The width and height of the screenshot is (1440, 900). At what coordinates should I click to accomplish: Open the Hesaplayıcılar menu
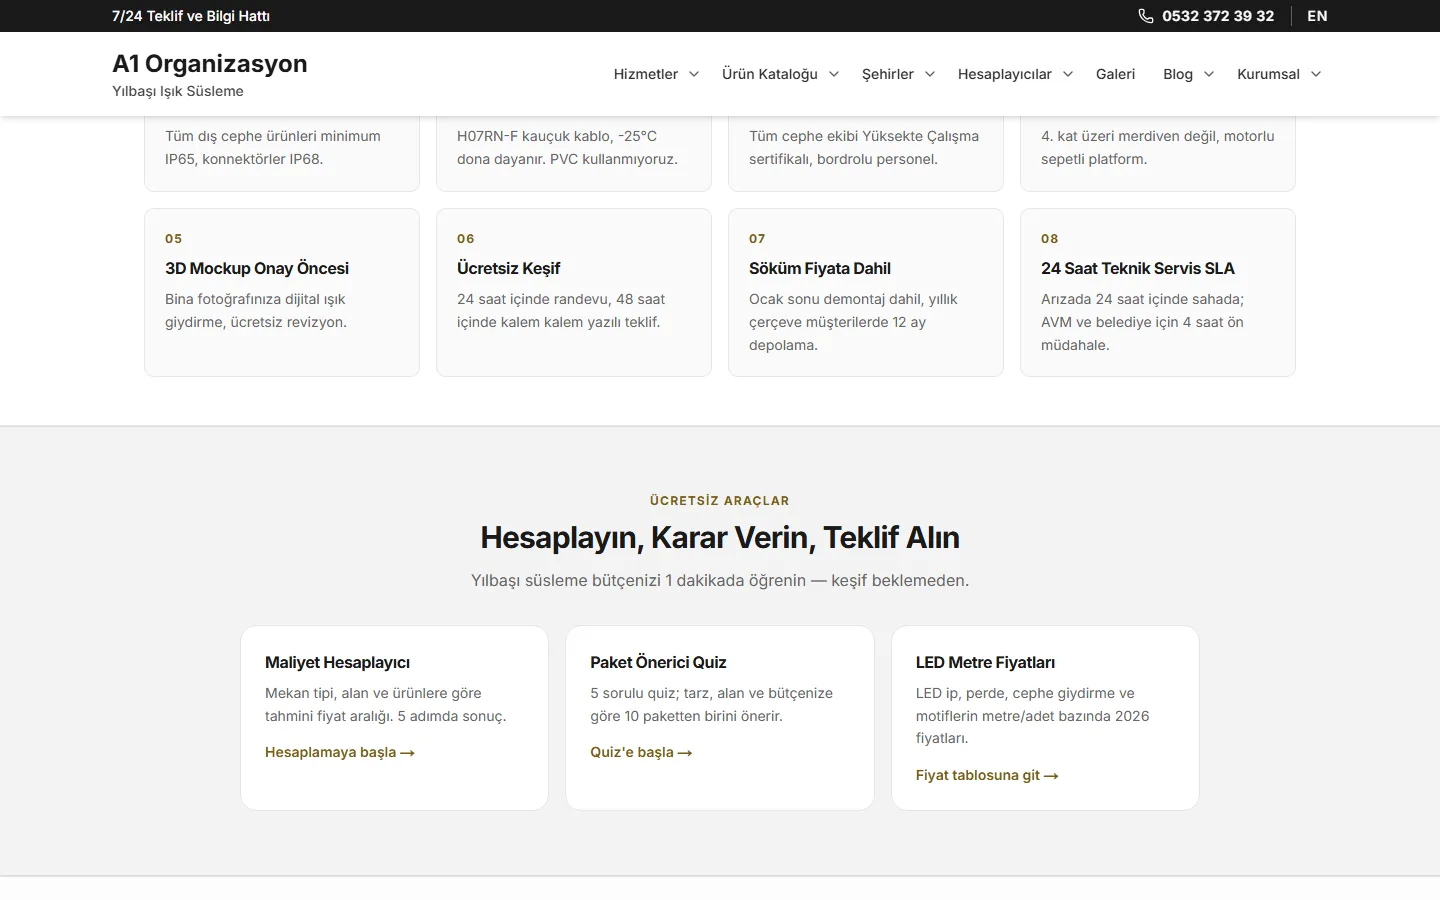1005,74
